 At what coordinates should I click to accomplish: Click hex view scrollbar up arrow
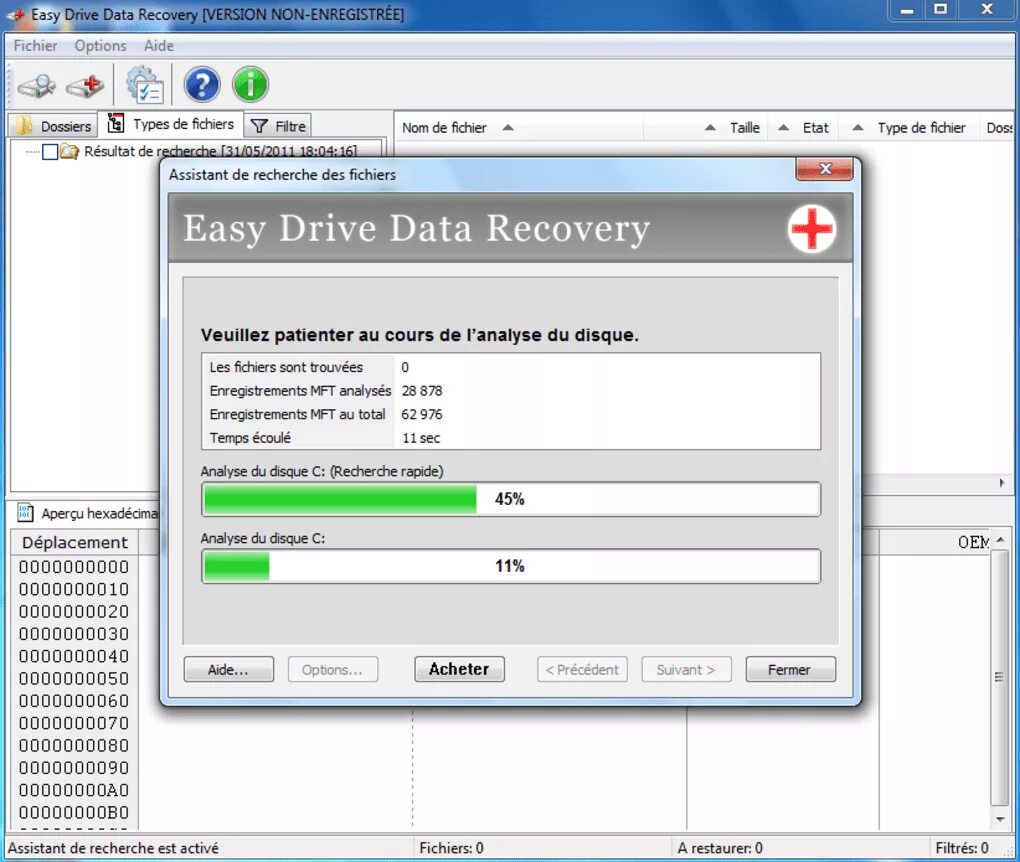[x=1000, y=540]
